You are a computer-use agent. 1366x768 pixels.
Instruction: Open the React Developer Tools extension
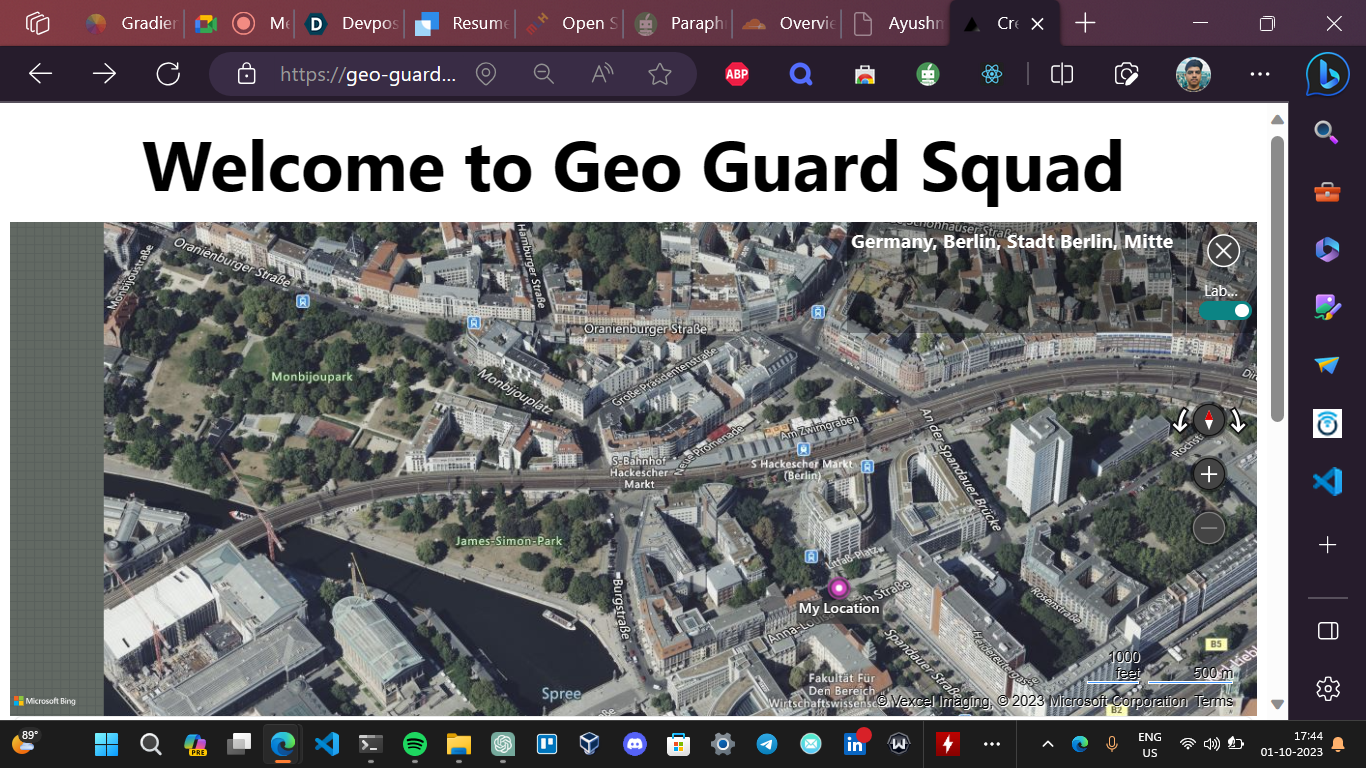point(992,74)
